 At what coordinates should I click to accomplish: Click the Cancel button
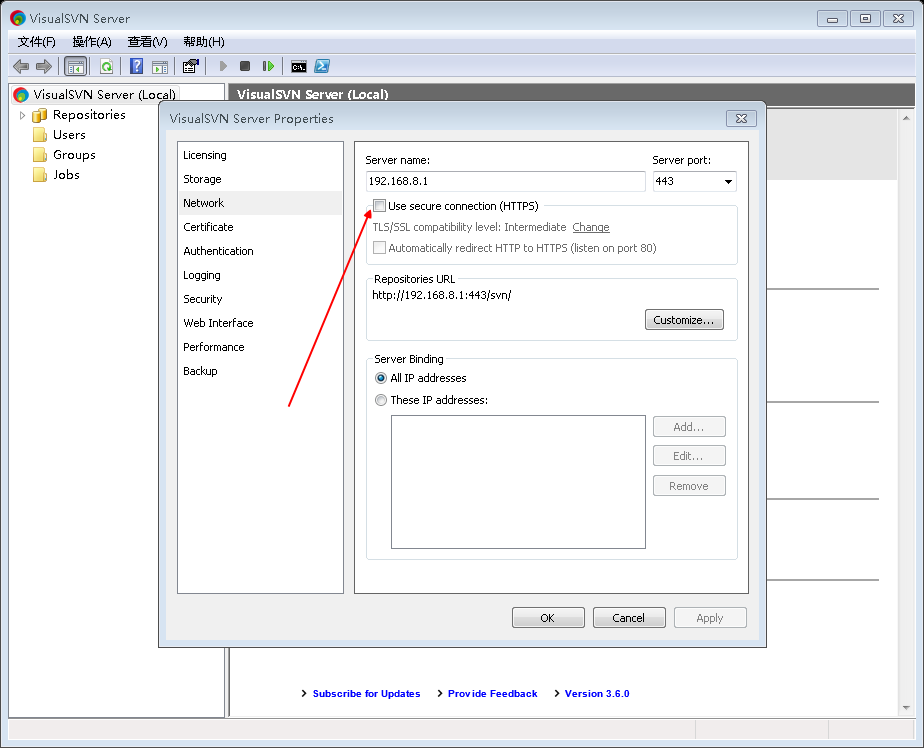tap(629, 618)
